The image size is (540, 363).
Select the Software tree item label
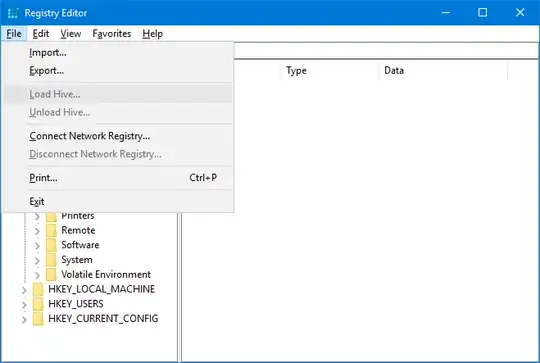coord(80,245)
